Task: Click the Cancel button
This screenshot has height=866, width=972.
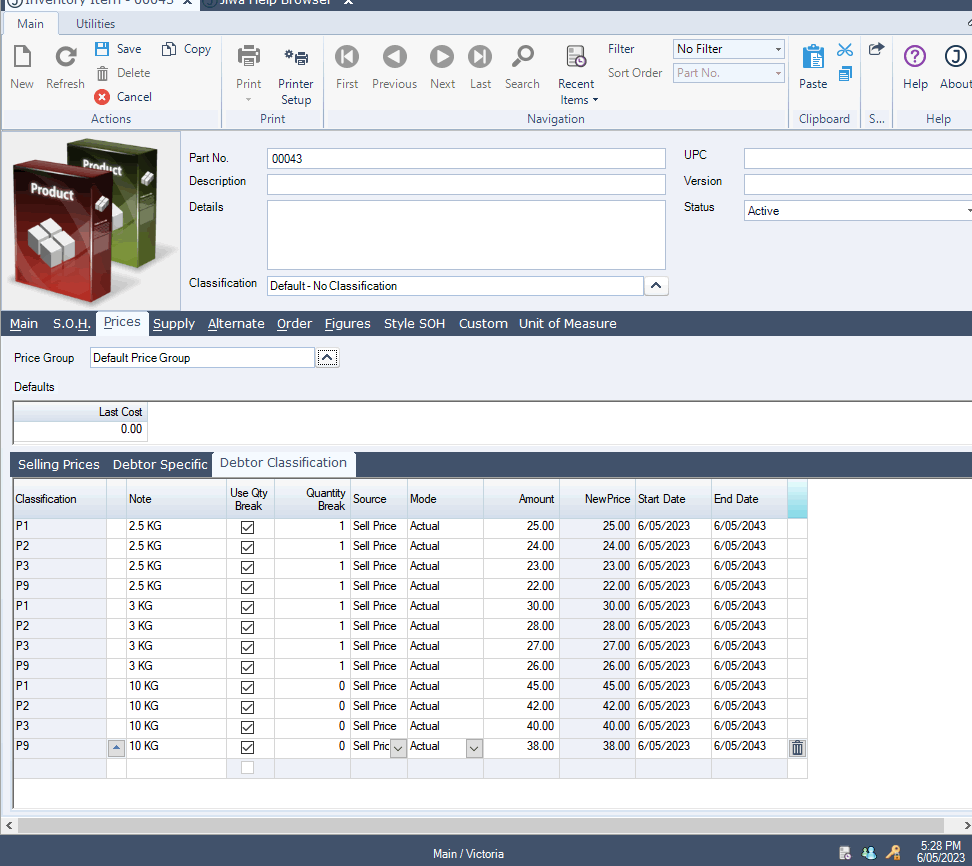Action: click(x=123, y=97)
